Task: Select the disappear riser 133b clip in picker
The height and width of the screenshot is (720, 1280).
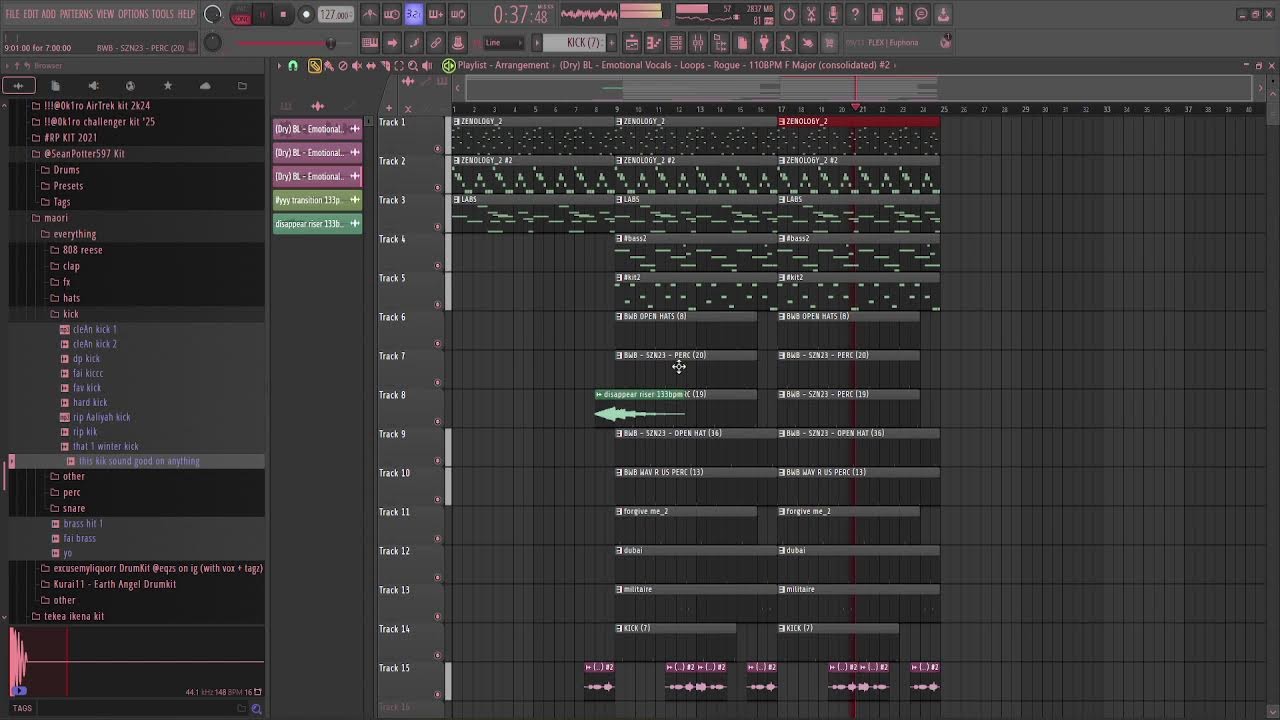Action: tap(318, 224)
